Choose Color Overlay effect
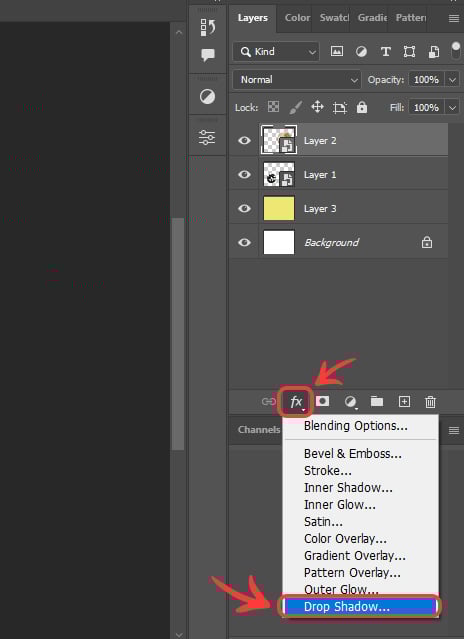The width and height of the screenshot is (464, 639). 361,539
